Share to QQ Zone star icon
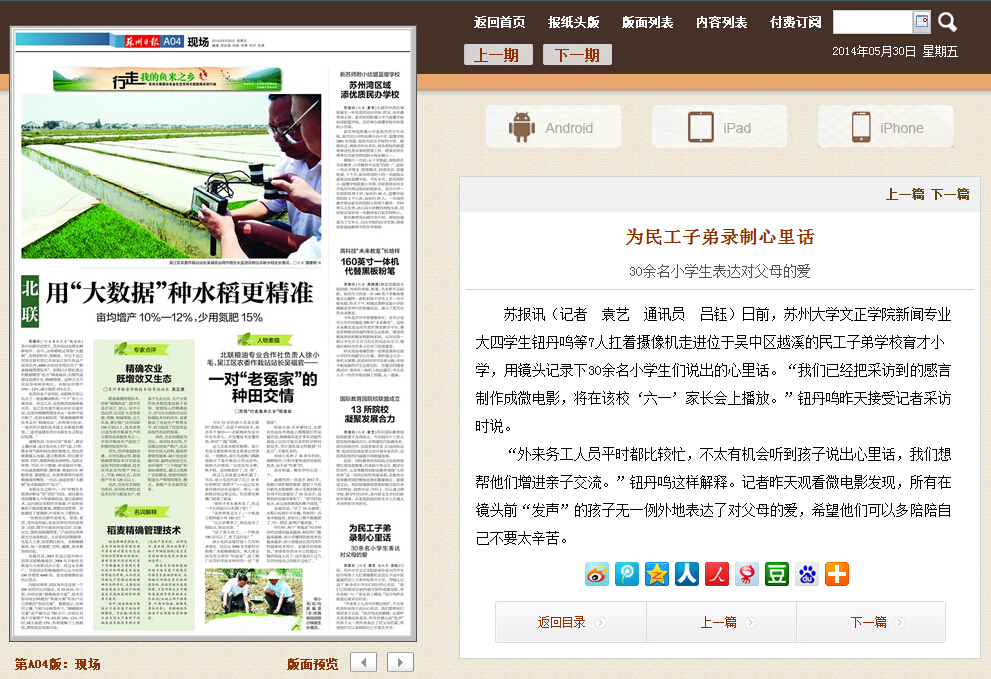 tap(657, 574)
